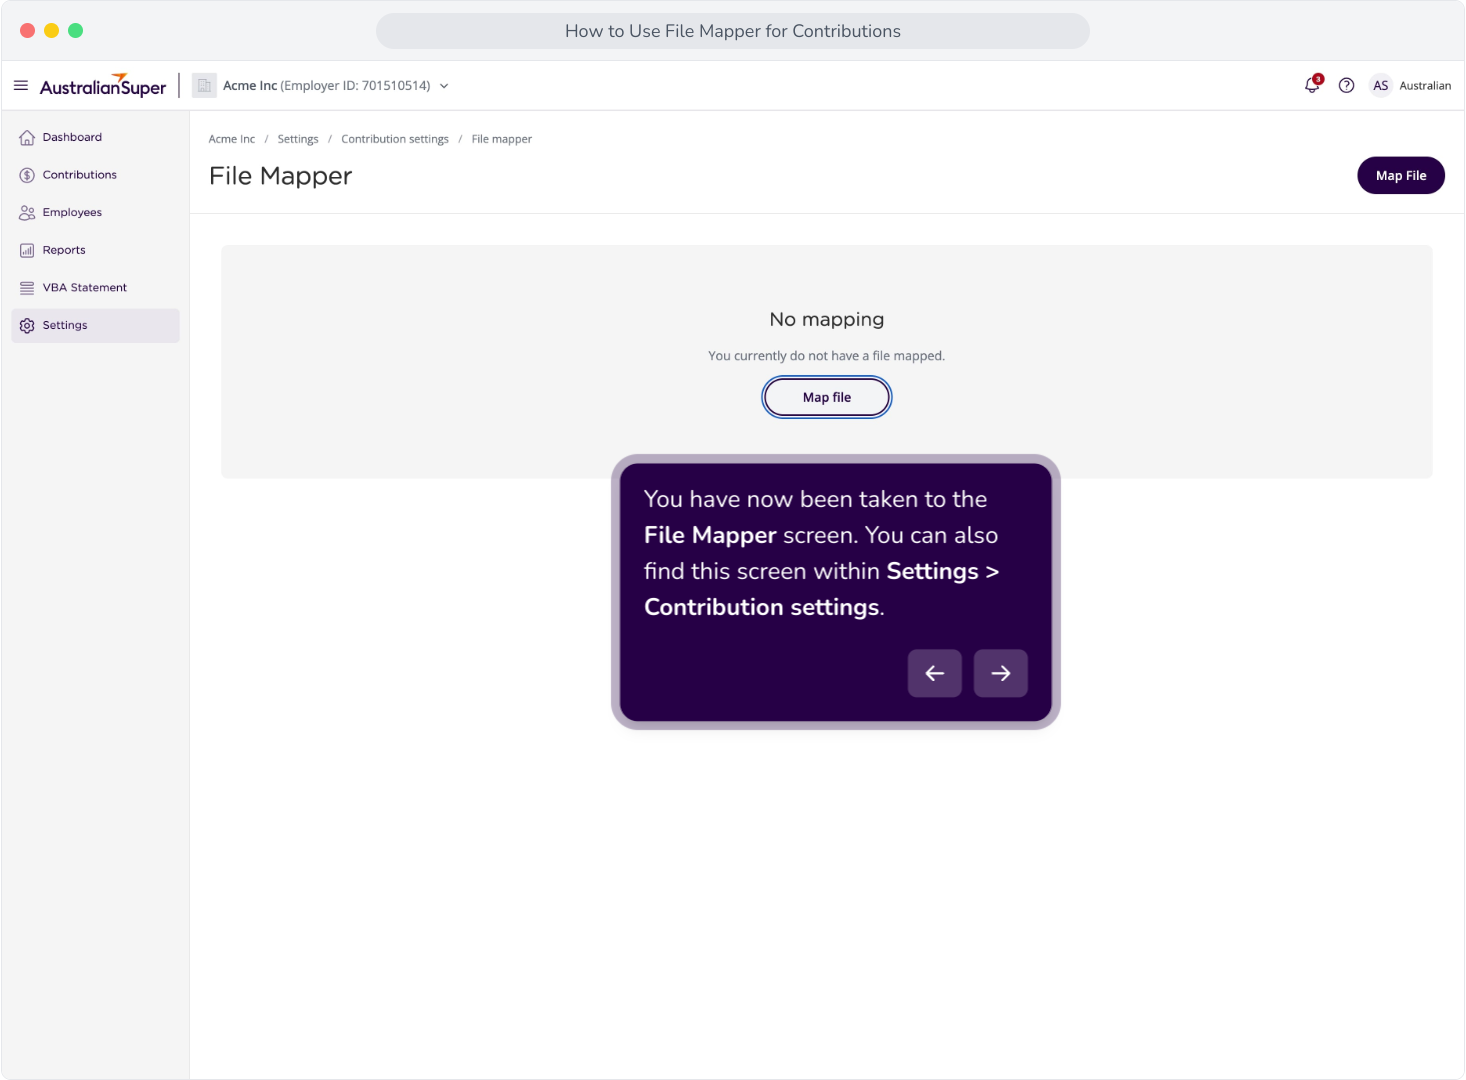Click the File Mapper page heading
Screen dimensions: 1466x1080
point(281,176)
